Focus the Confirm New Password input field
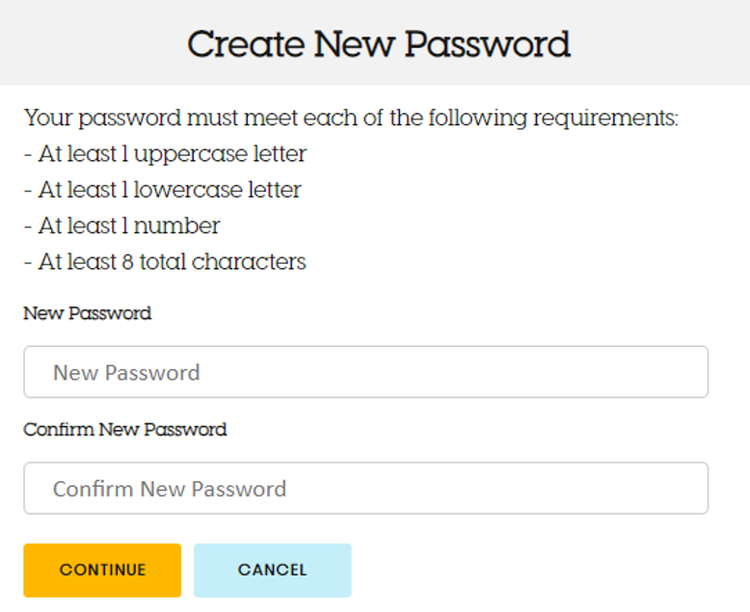This screenshot has height=612, width=750. [366, 488]
